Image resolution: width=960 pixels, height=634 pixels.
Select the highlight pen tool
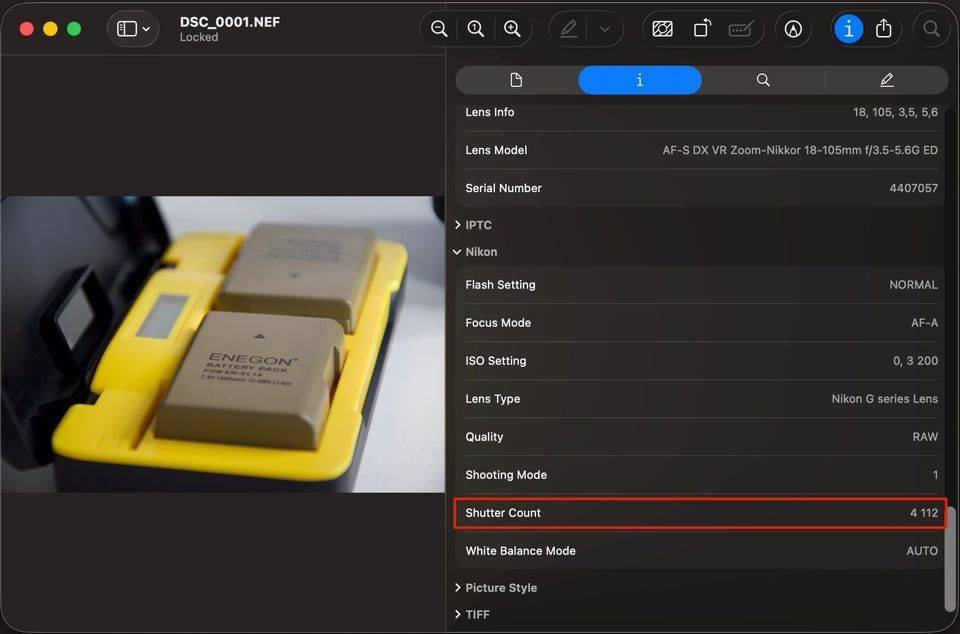[569, 29]
